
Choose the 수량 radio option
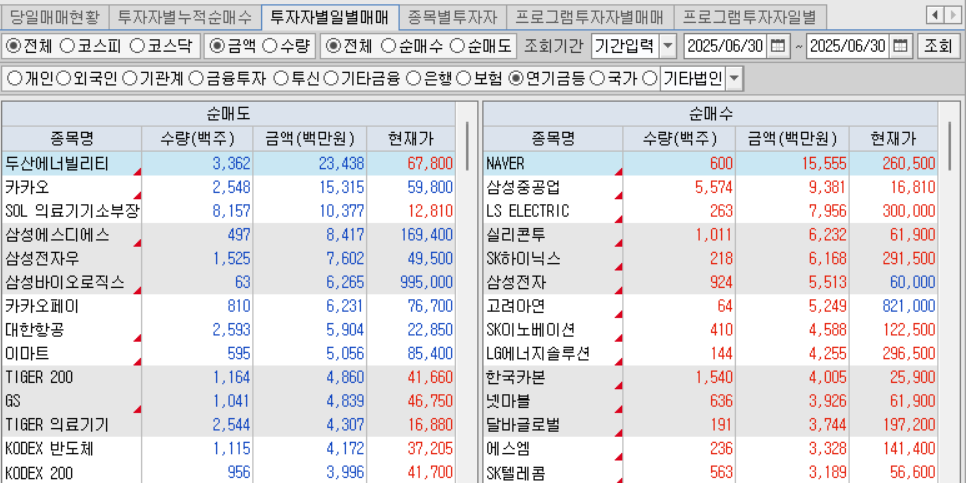click(269, 46)
